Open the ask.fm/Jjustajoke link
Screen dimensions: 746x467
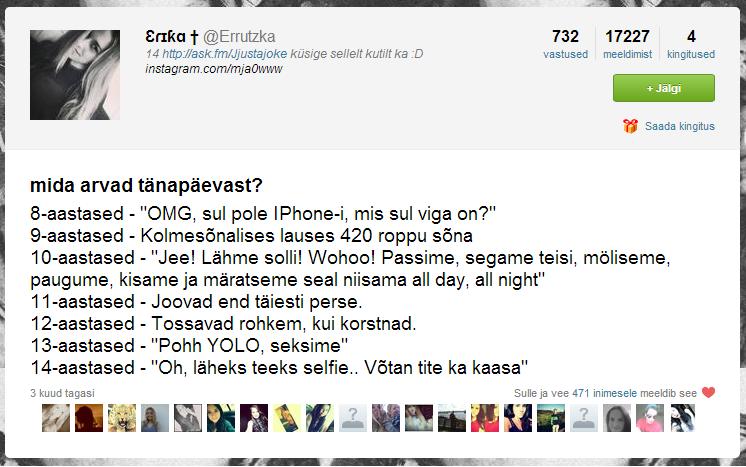[x=225, y=54]
